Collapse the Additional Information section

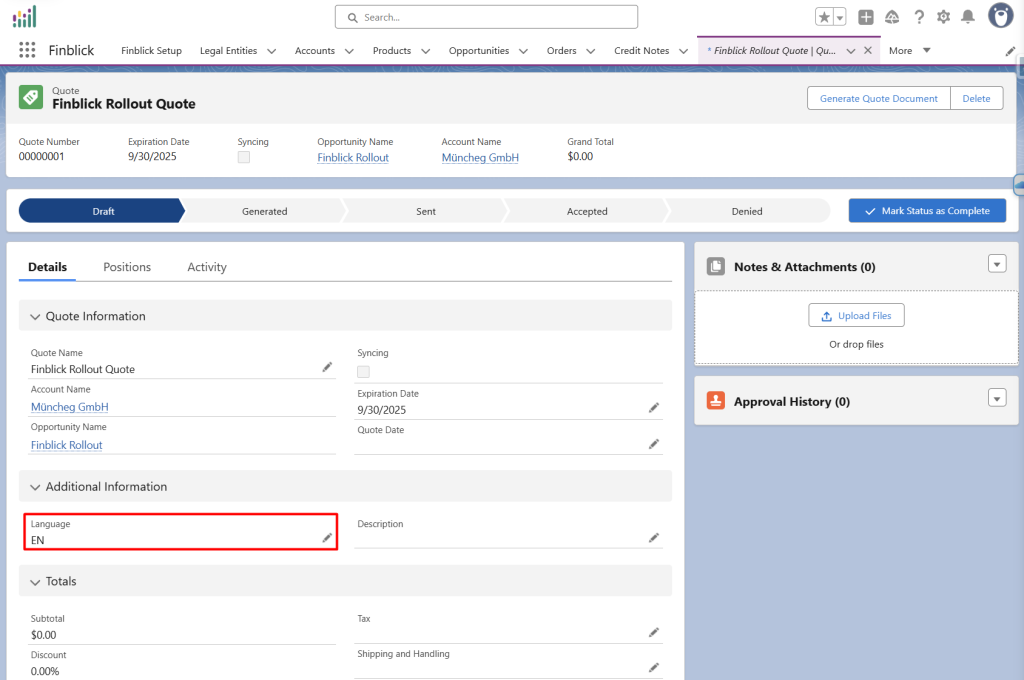[36, 487]
